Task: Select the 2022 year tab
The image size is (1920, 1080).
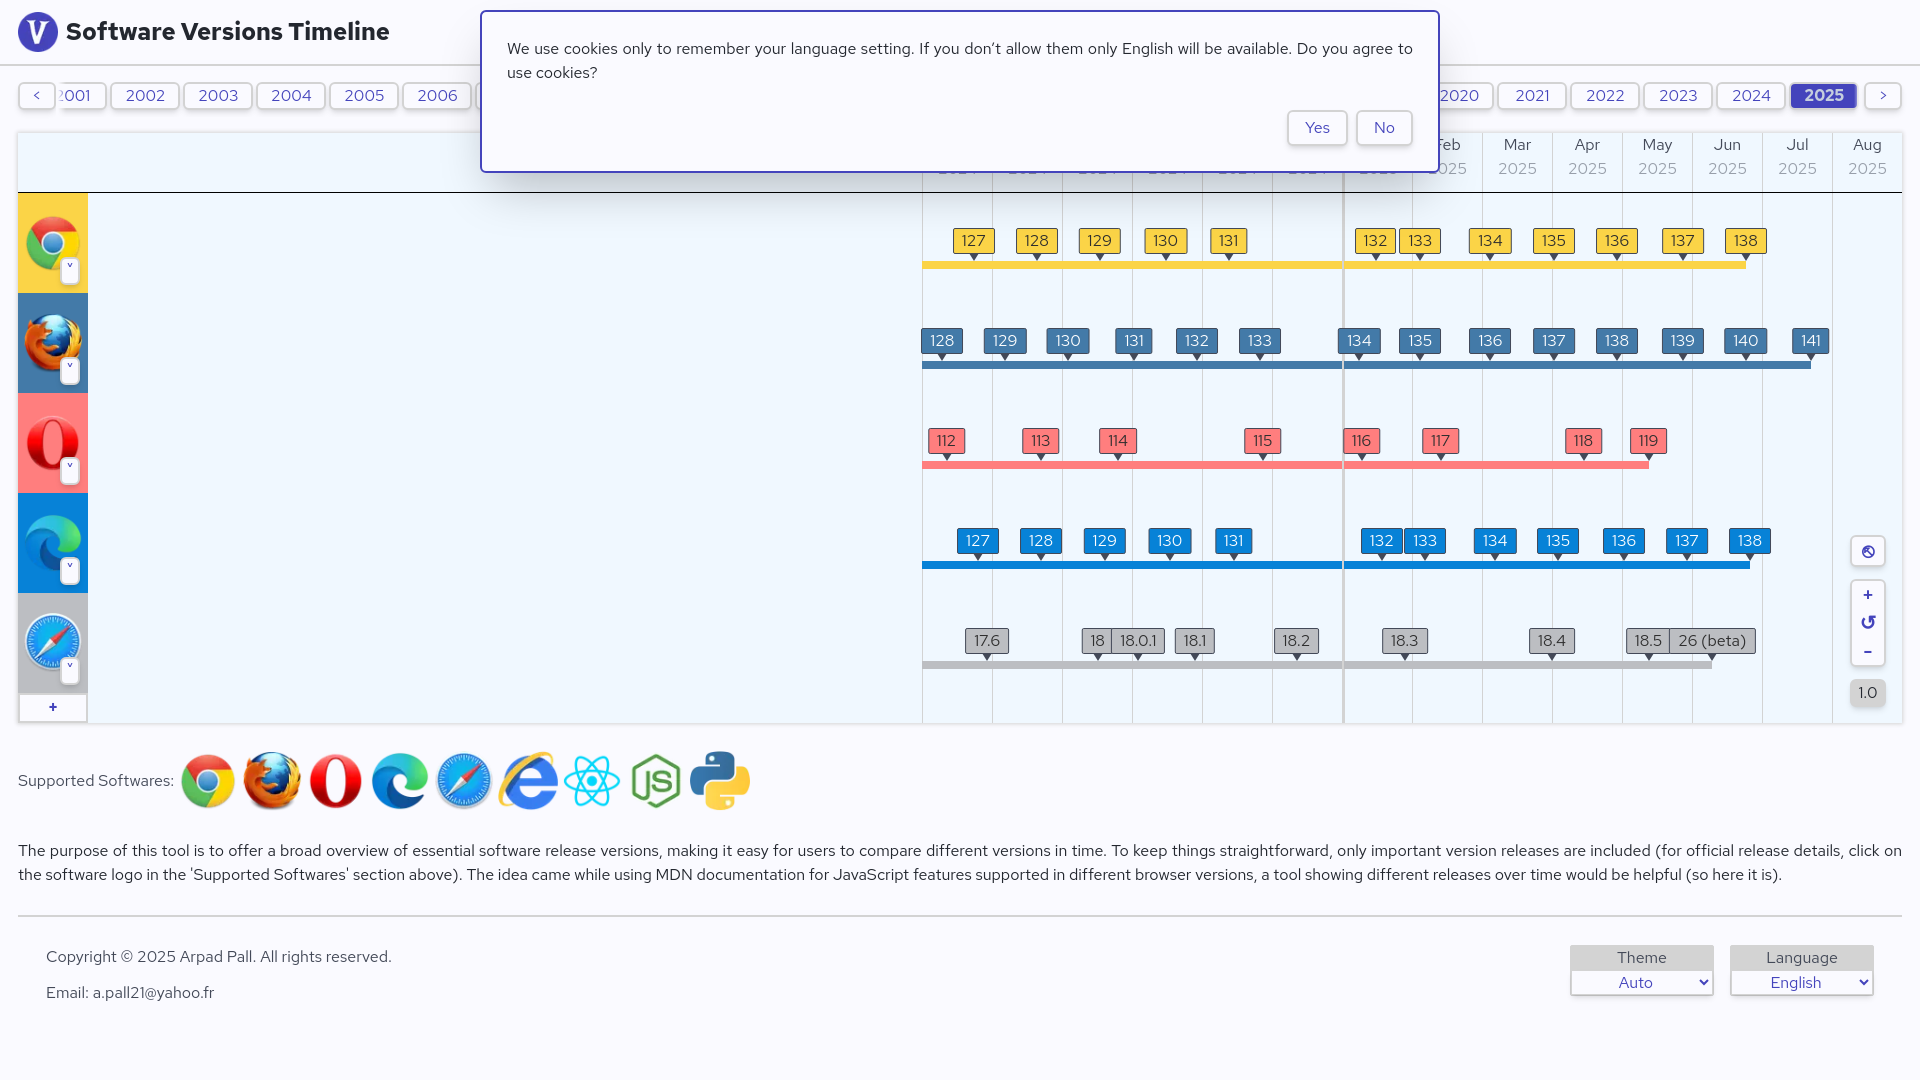Action: tap(1605, 96)
